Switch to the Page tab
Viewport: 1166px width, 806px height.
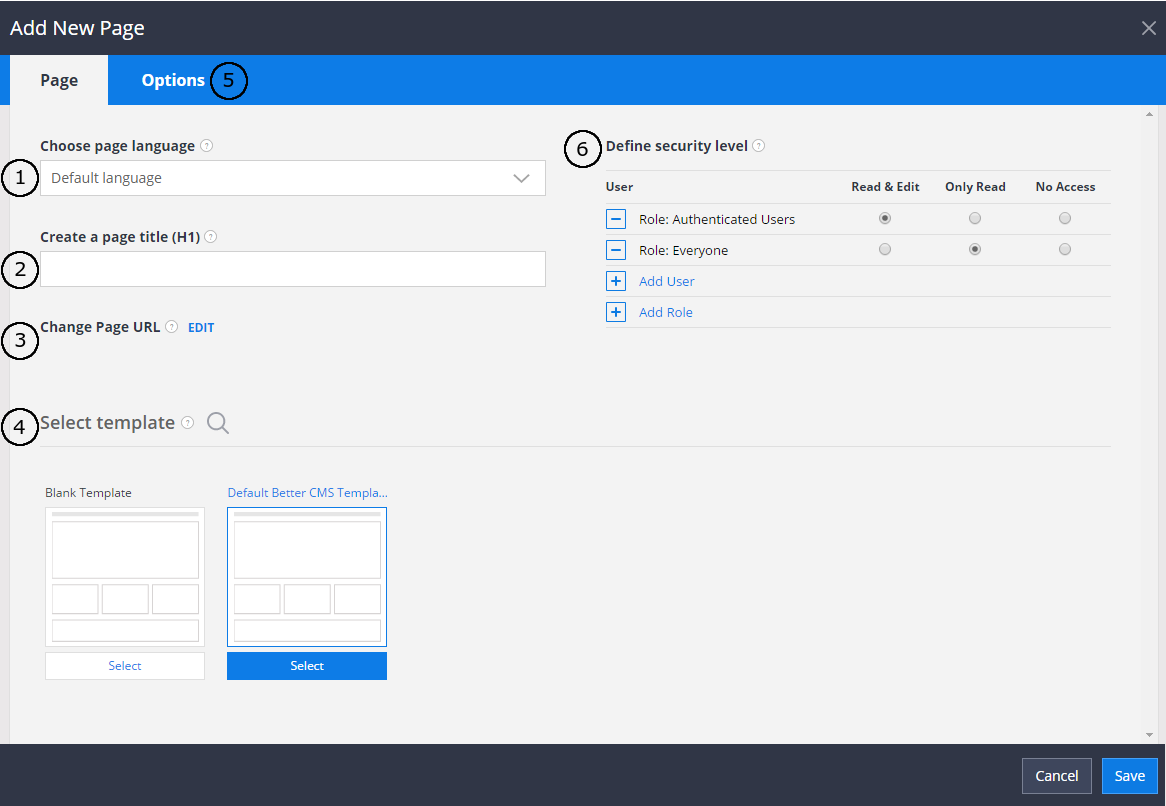click(x=58, y=80)
